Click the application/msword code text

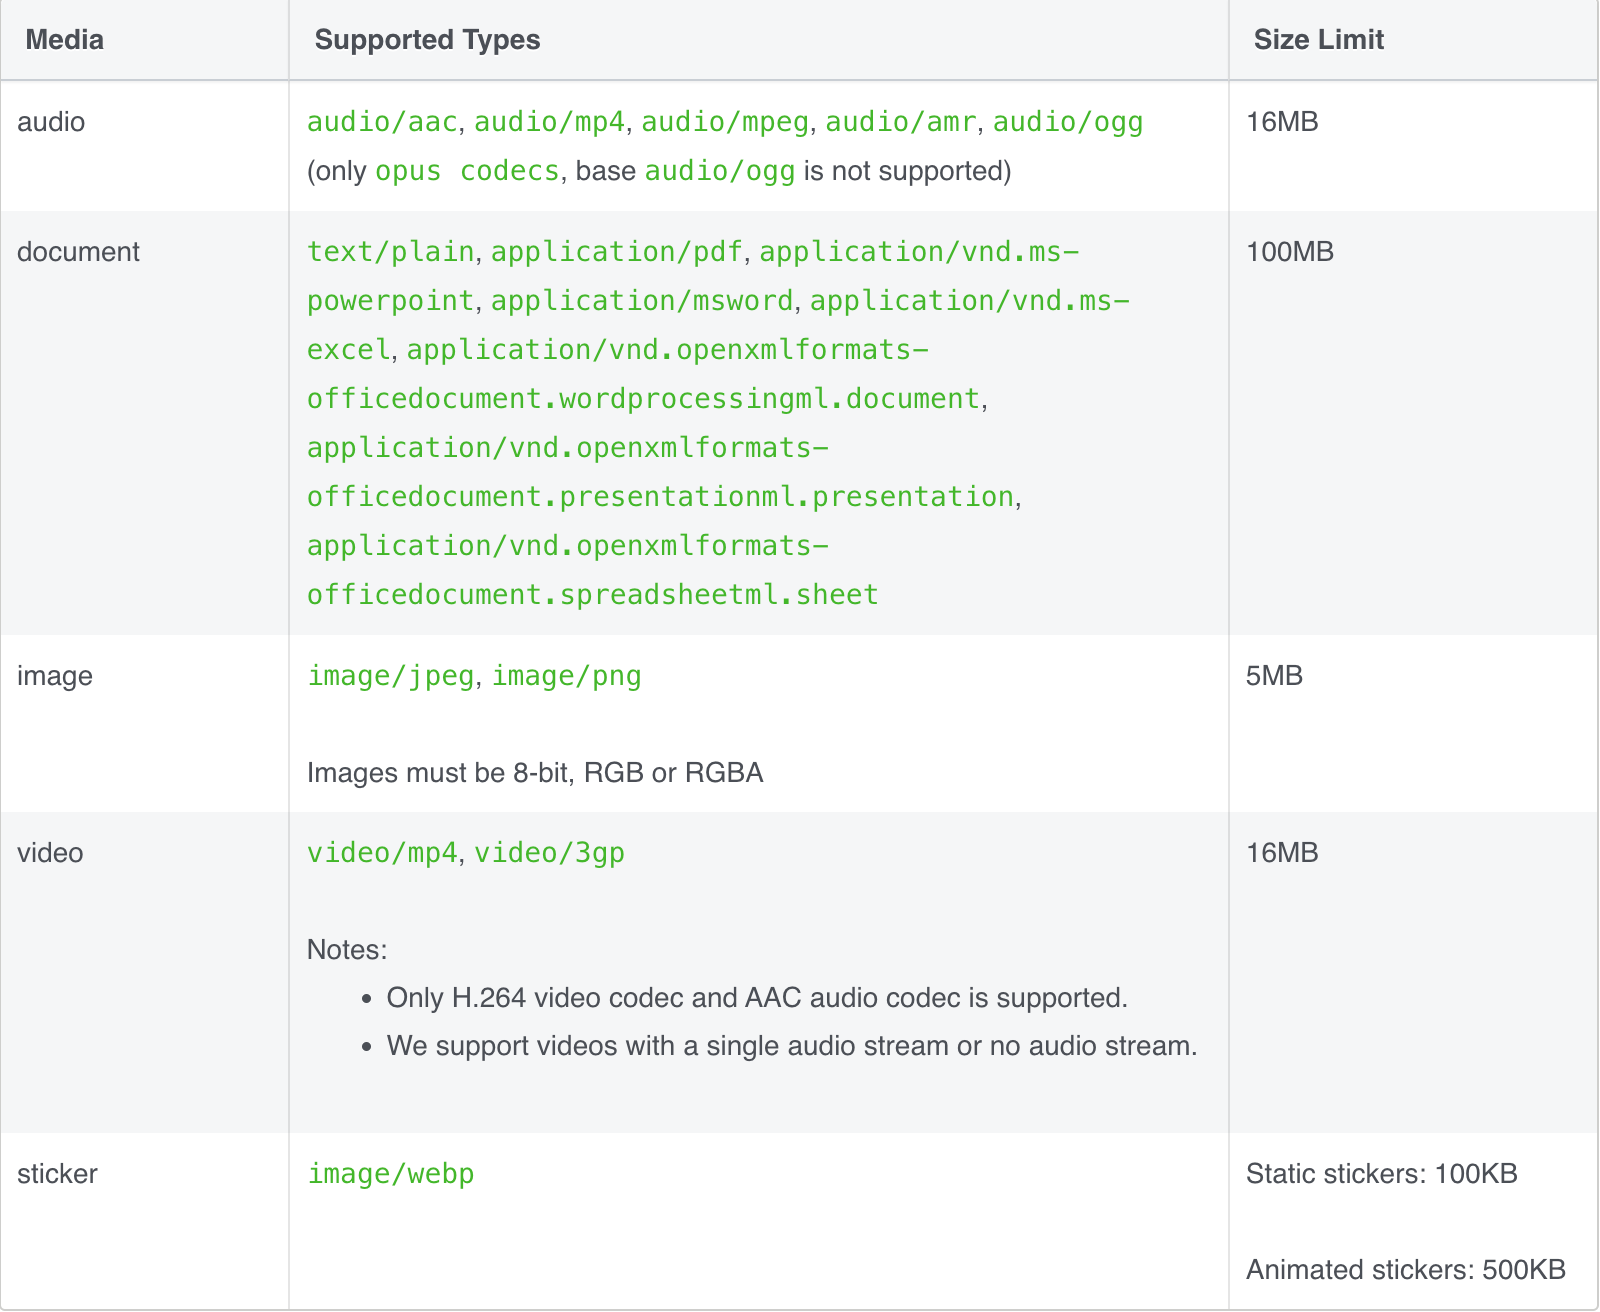click(x=642, y=301)
